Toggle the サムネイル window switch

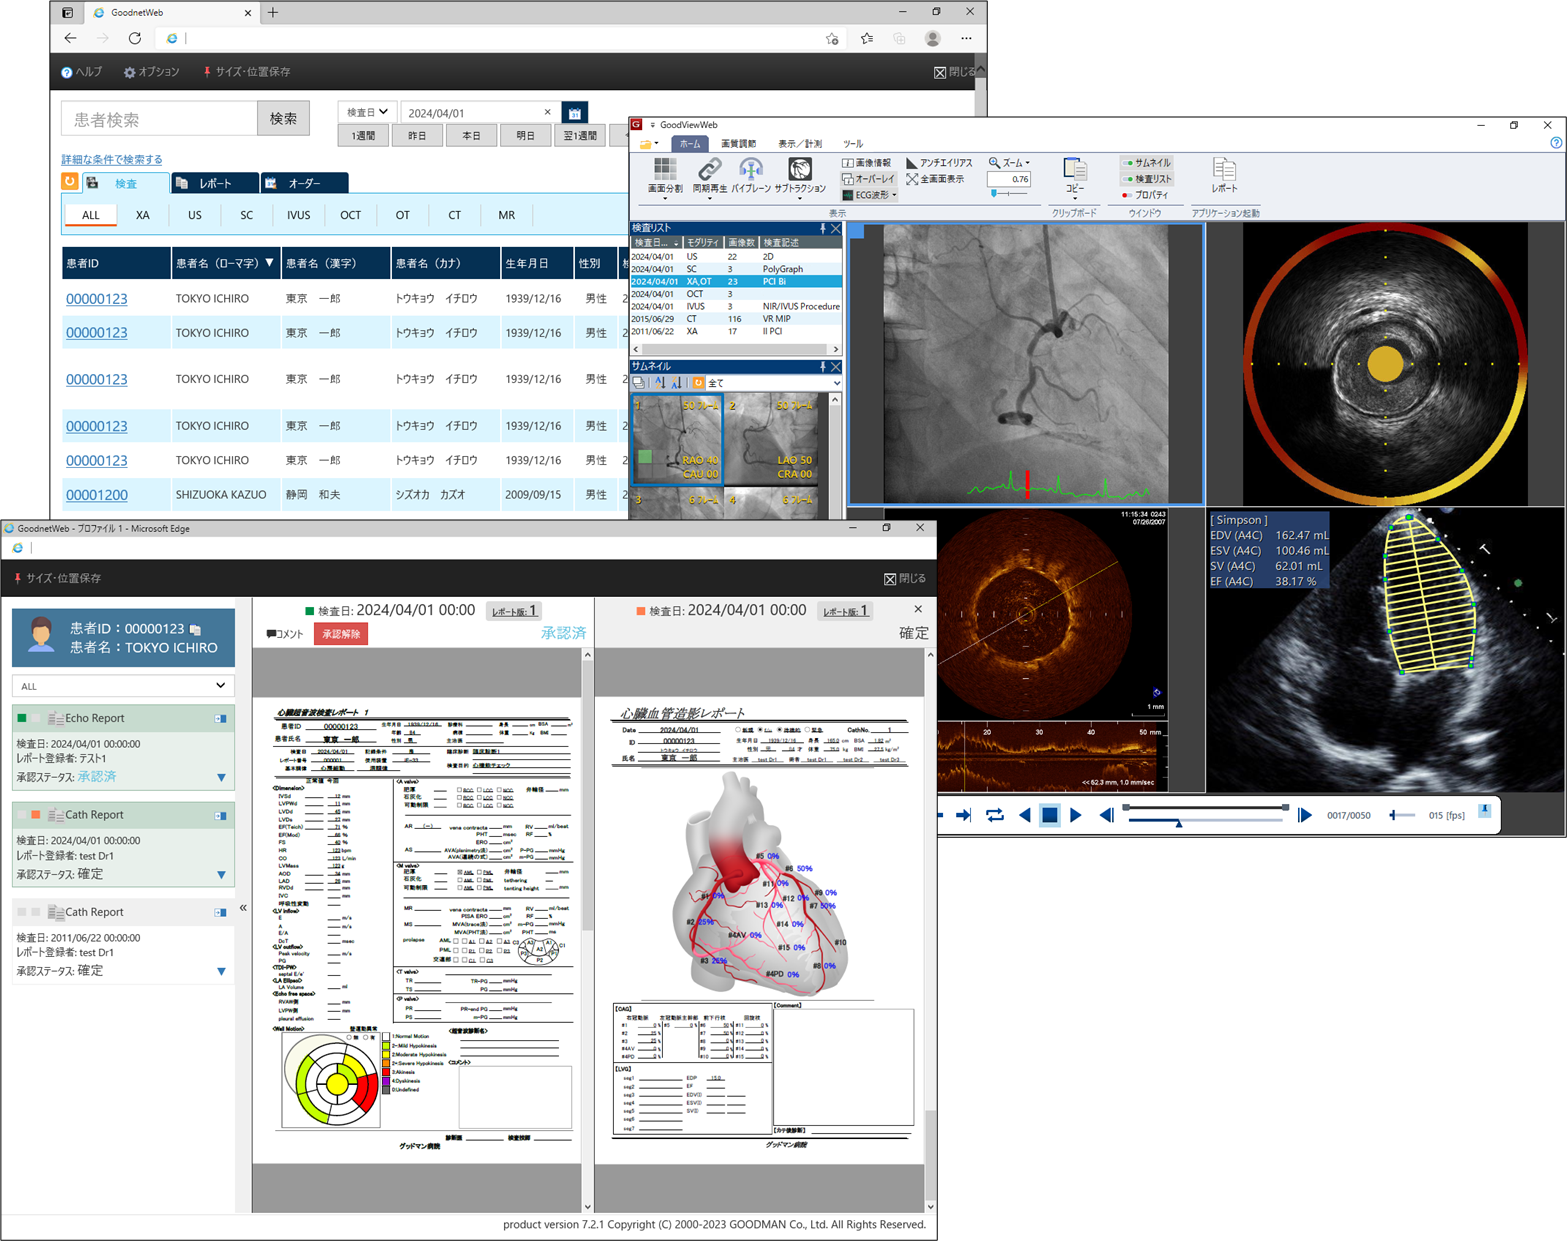tap(1146, 163)
